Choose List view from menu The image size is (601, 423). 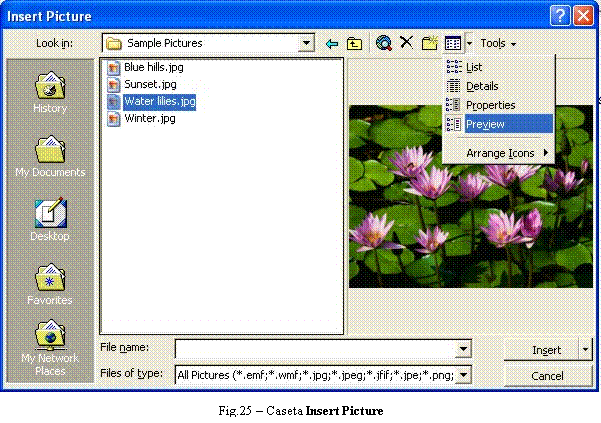(475, 67)
